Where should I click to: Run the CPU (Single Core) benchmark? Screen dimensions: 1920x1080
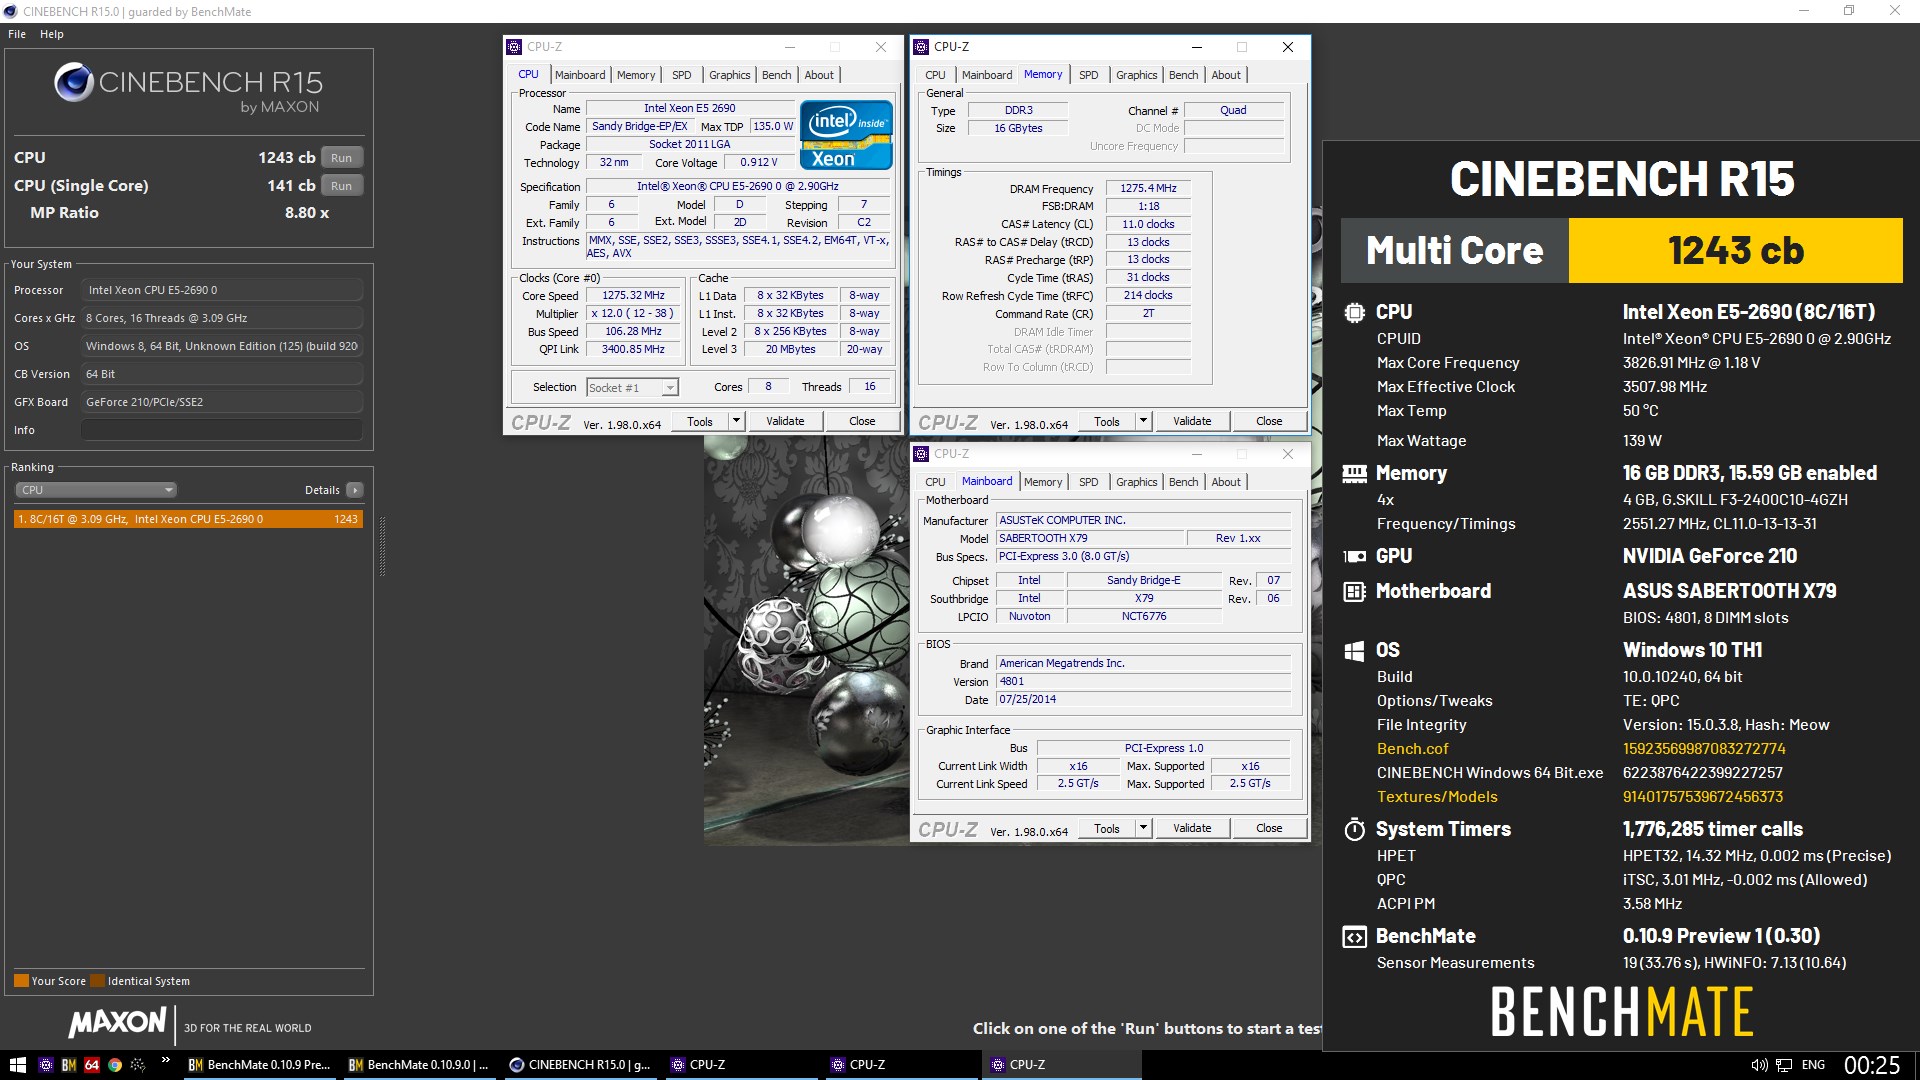tap(342, 186)
